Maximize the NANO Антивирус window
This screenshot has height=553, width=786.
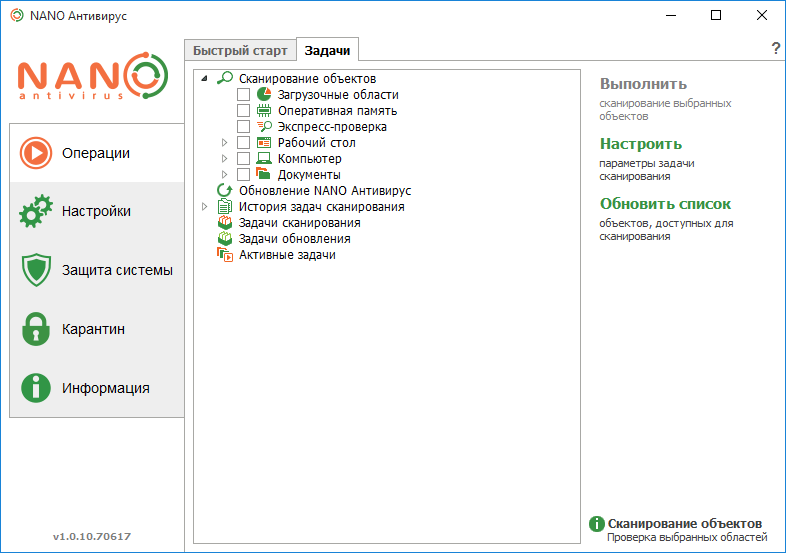[716, 16]
